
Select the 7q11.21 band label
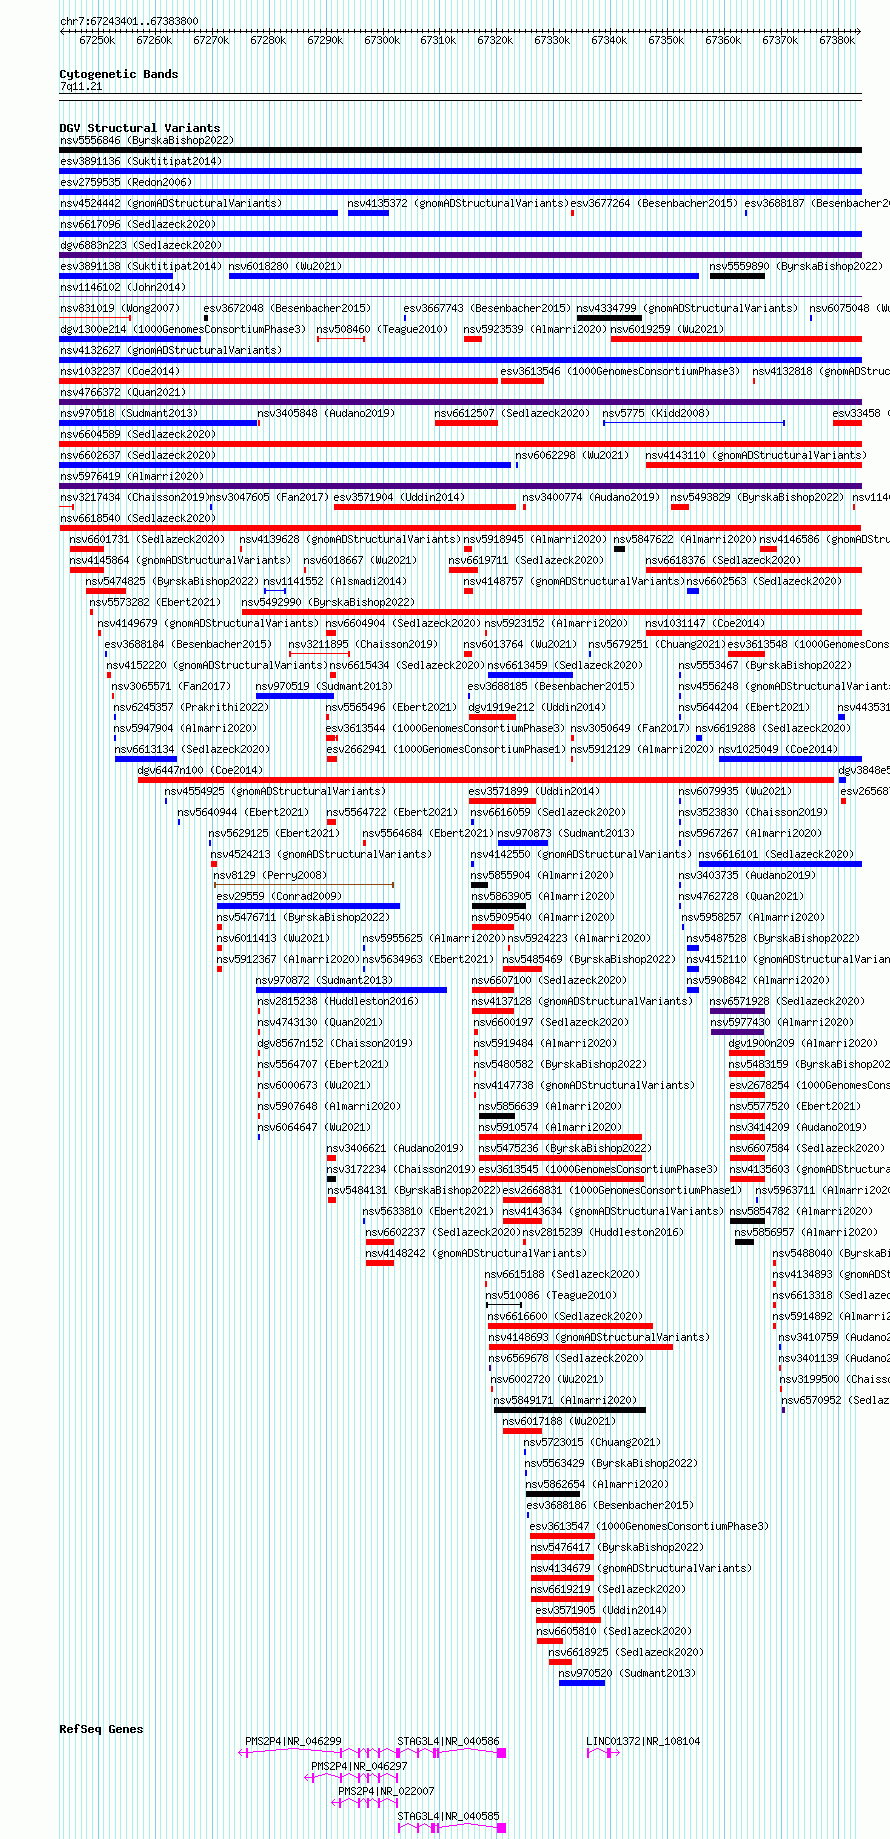(x=81, y=87)
